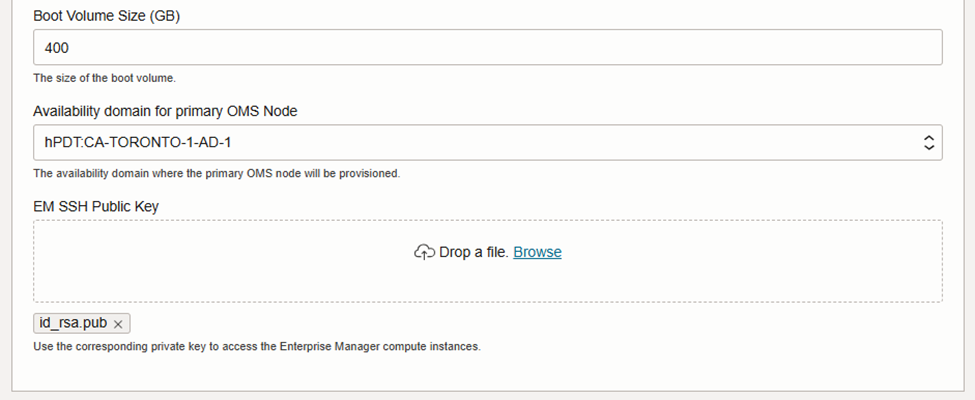Click 'The size of the boot volume' hint

105,78
